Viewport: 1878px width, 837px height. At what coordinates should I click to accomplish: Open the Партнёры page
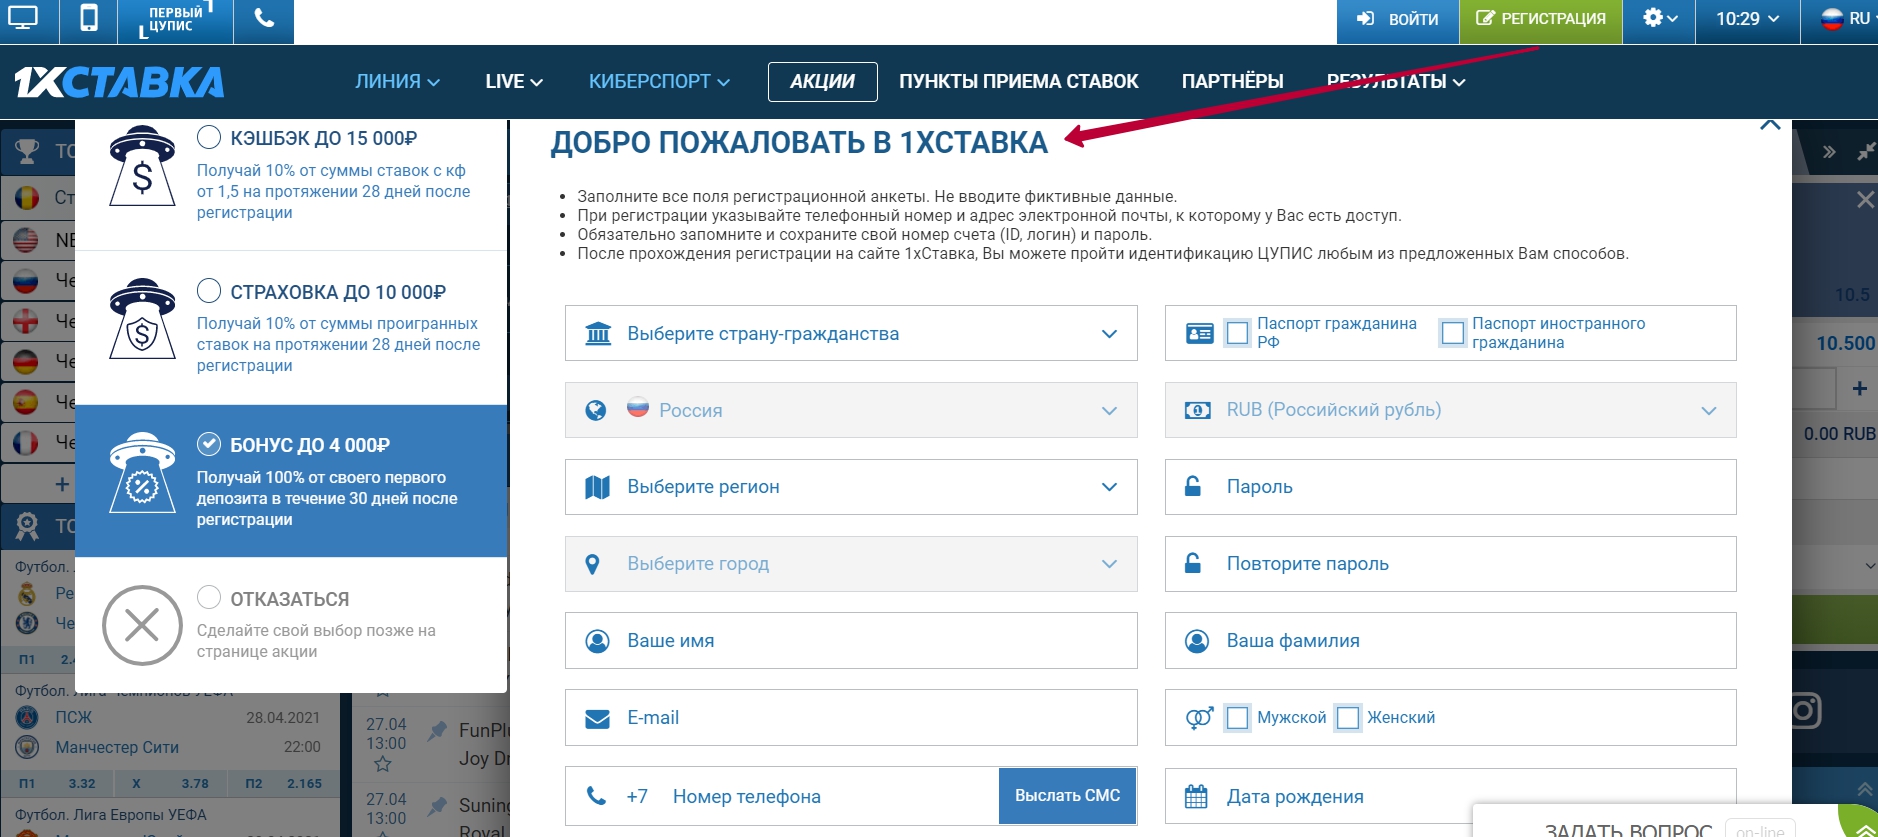[1232, 82]
